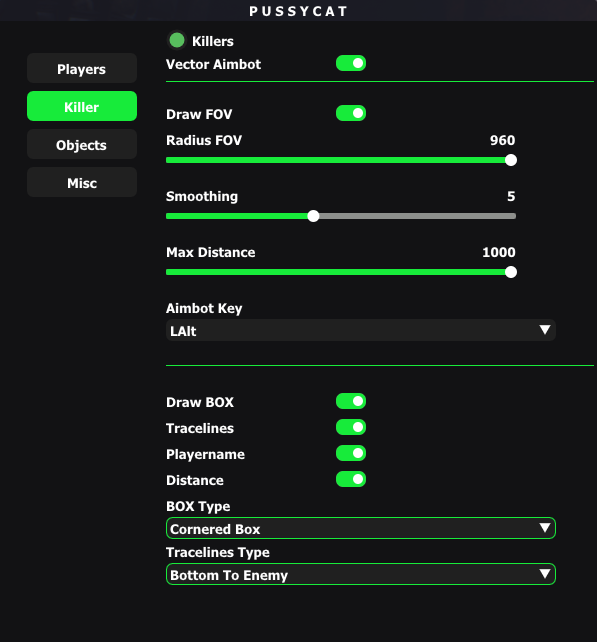This screenshot has width=597, height=642.
Task: Click the Aimbot Key dropdown arrow
Action: [x=545, y=330]
